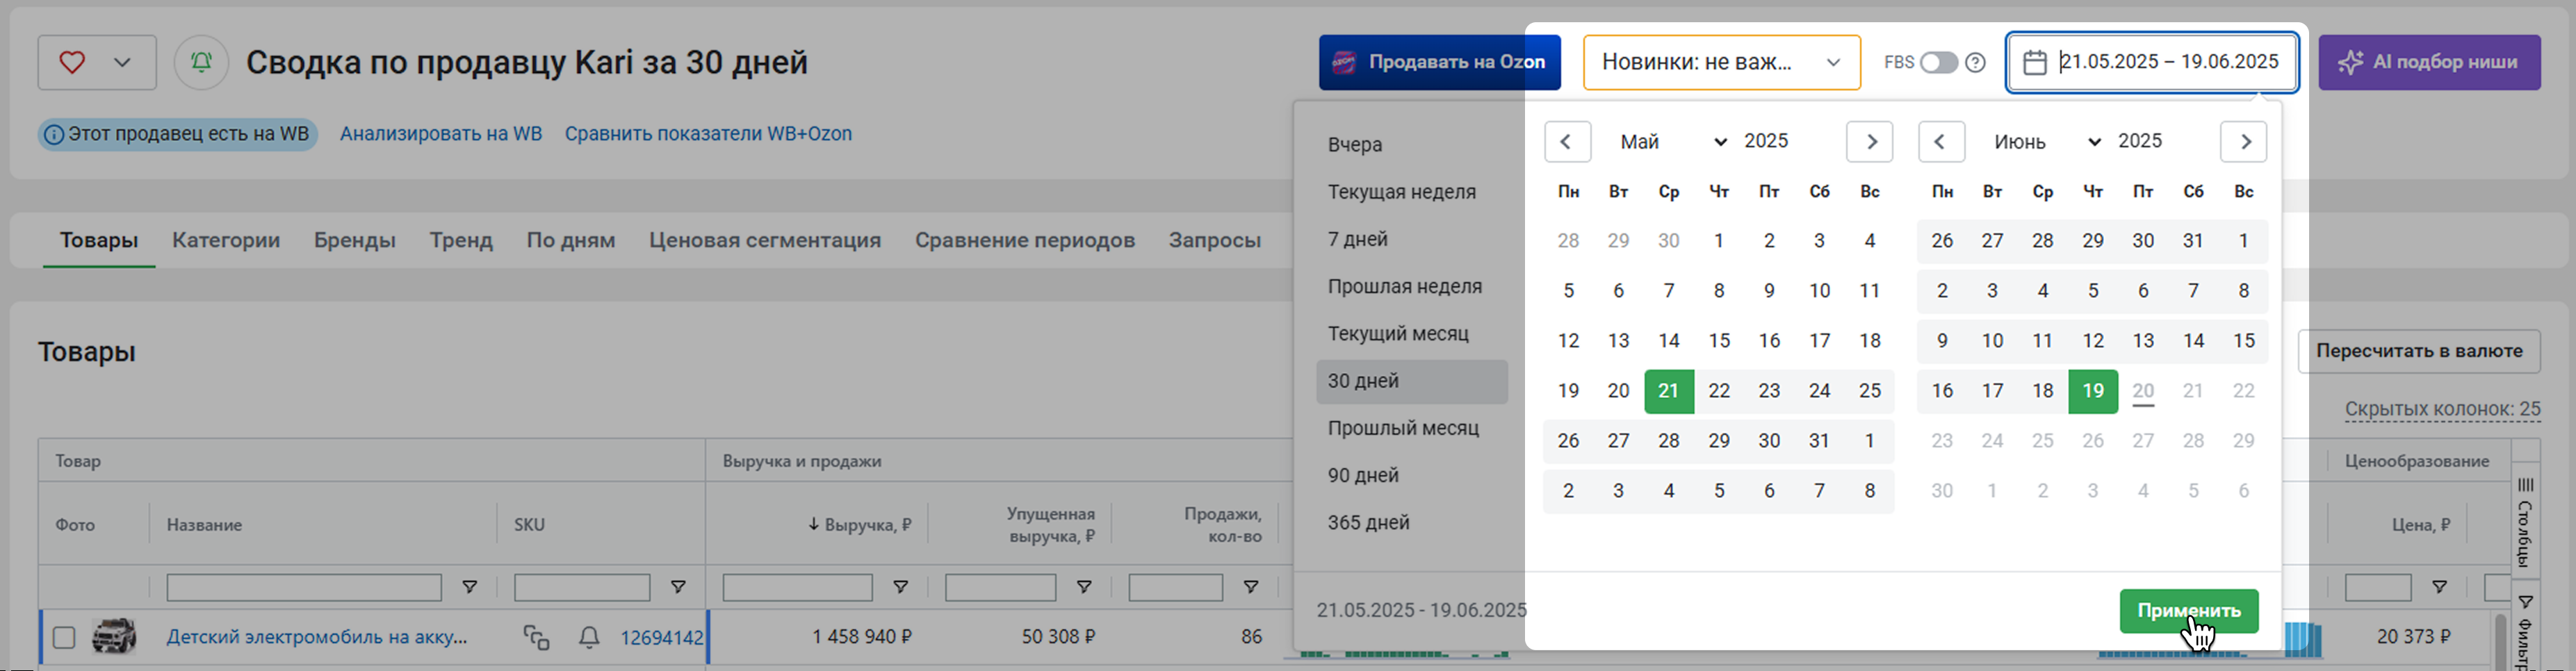
Task: Open the Май month dropdown
Action: [x=1673, y=142]
